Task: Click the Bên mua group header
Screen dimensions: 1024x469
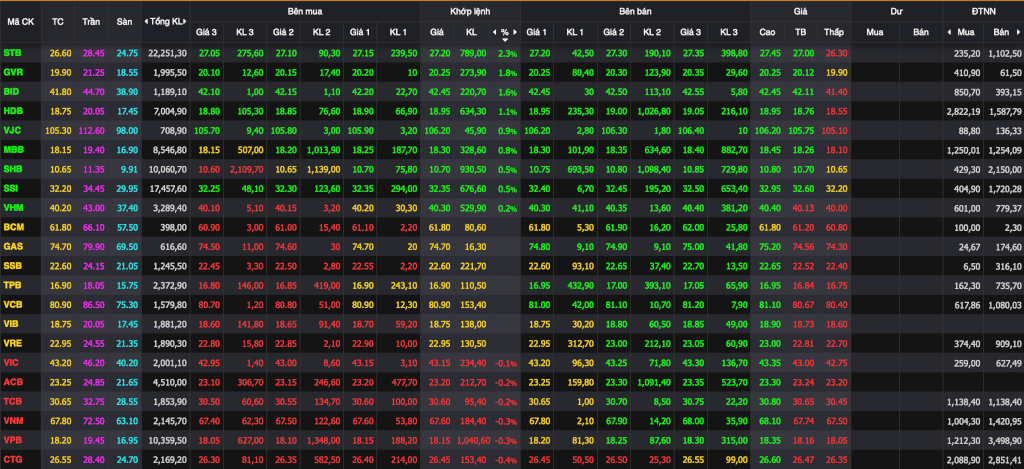Action: [x=304, y=11]
